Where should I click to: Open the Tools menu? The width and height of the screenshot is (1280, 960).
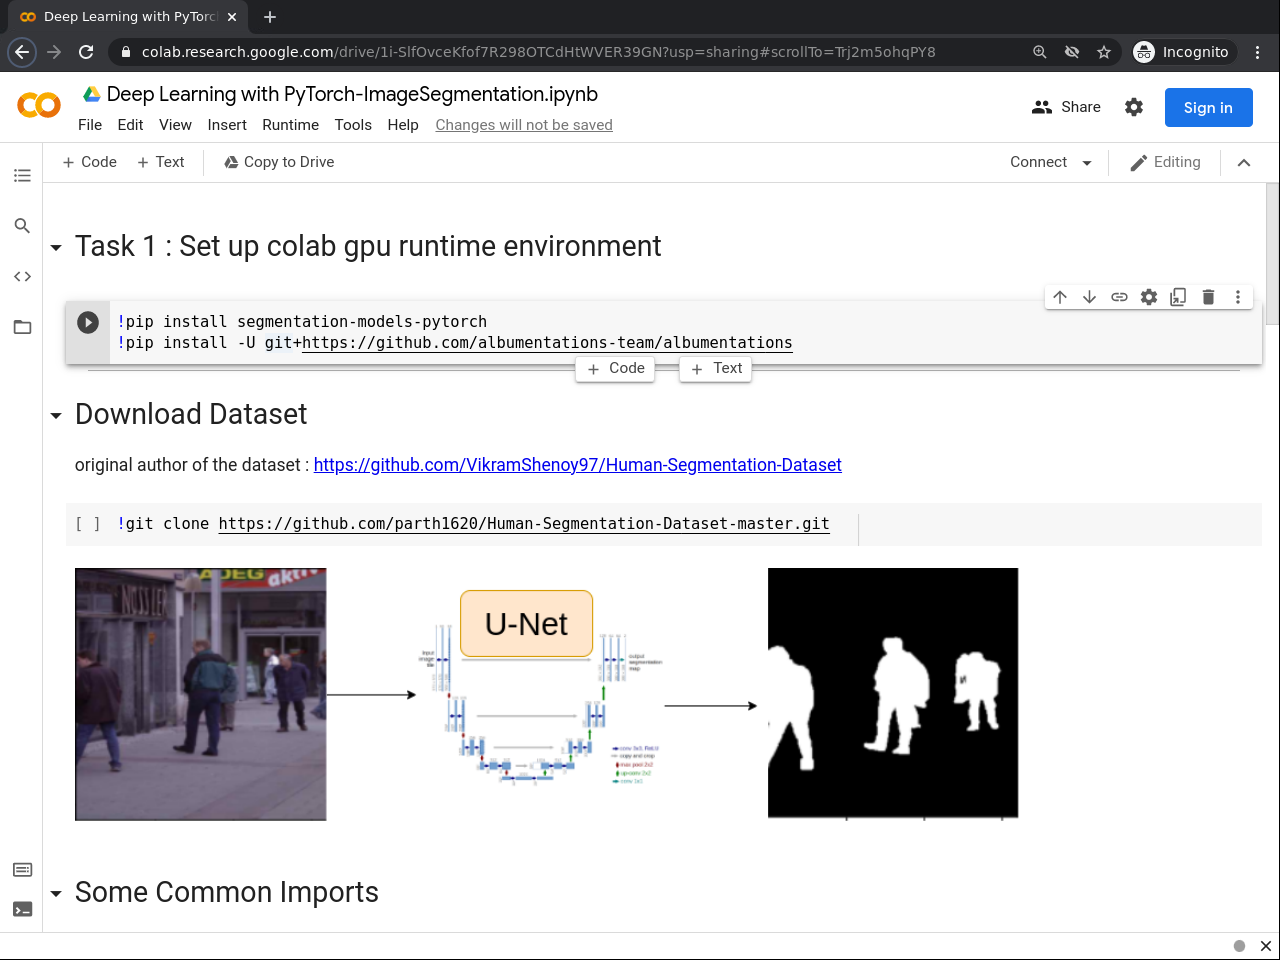click(x=353, y=125)
